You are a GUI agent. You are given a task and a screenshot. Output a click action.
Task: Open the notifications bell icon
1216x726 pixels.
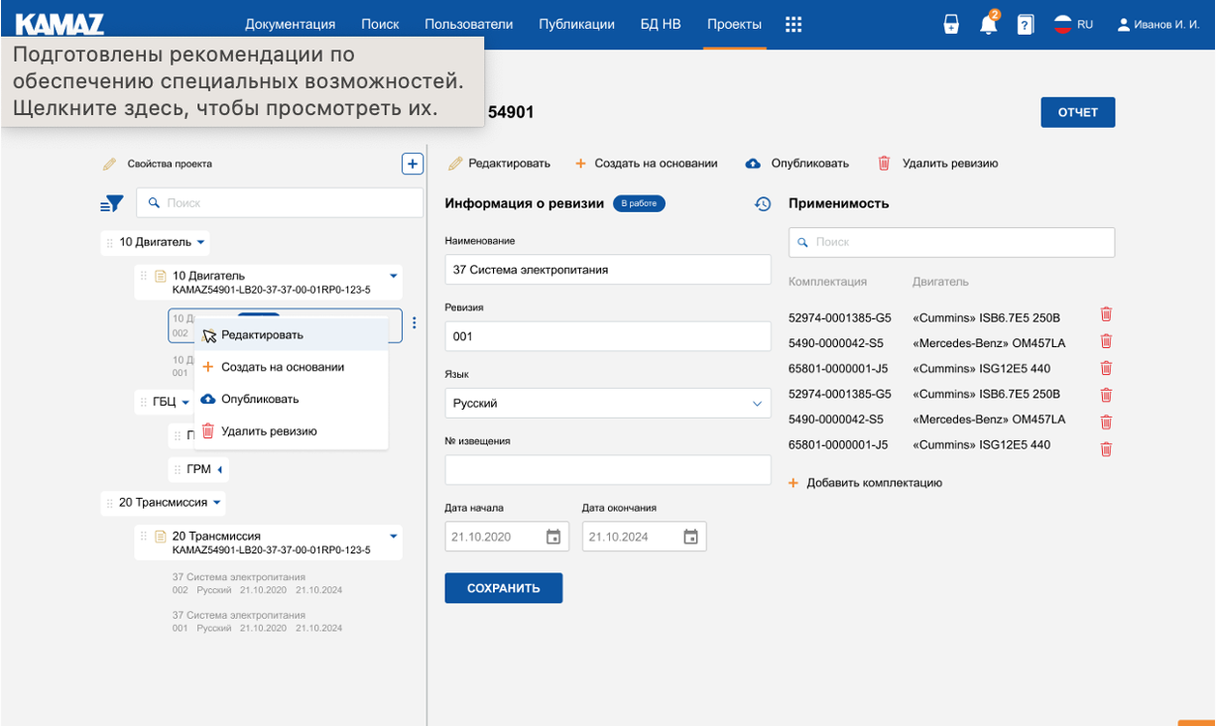point(988,25)
